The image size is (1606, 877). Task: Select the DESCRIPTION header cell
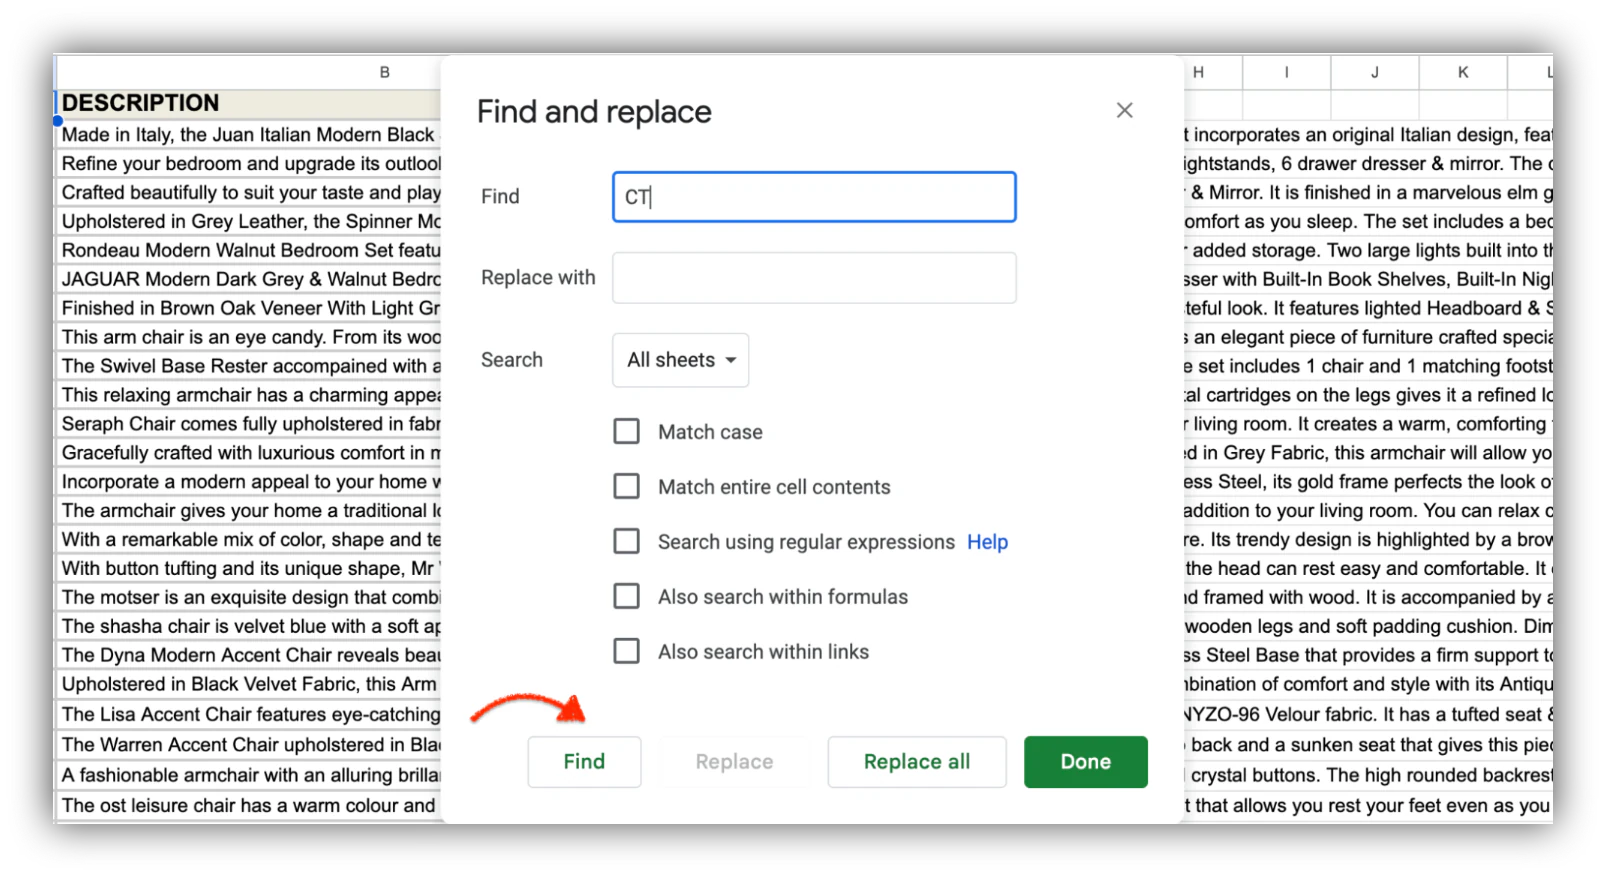[x=249, y=104]
